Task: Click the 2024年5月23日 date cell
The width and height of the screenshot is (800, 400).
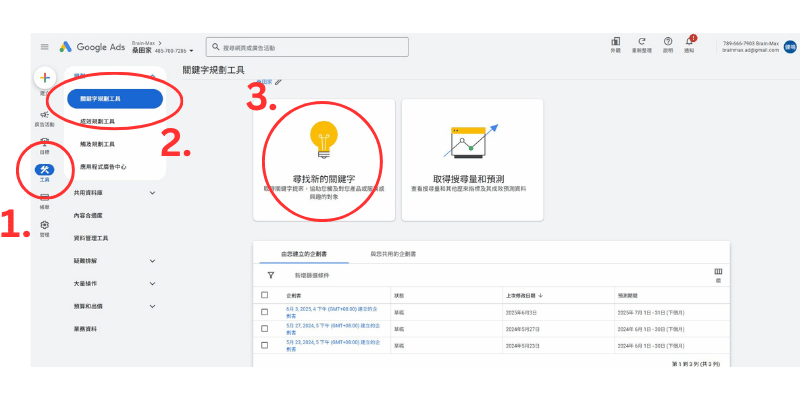Action: pos(522,346)
